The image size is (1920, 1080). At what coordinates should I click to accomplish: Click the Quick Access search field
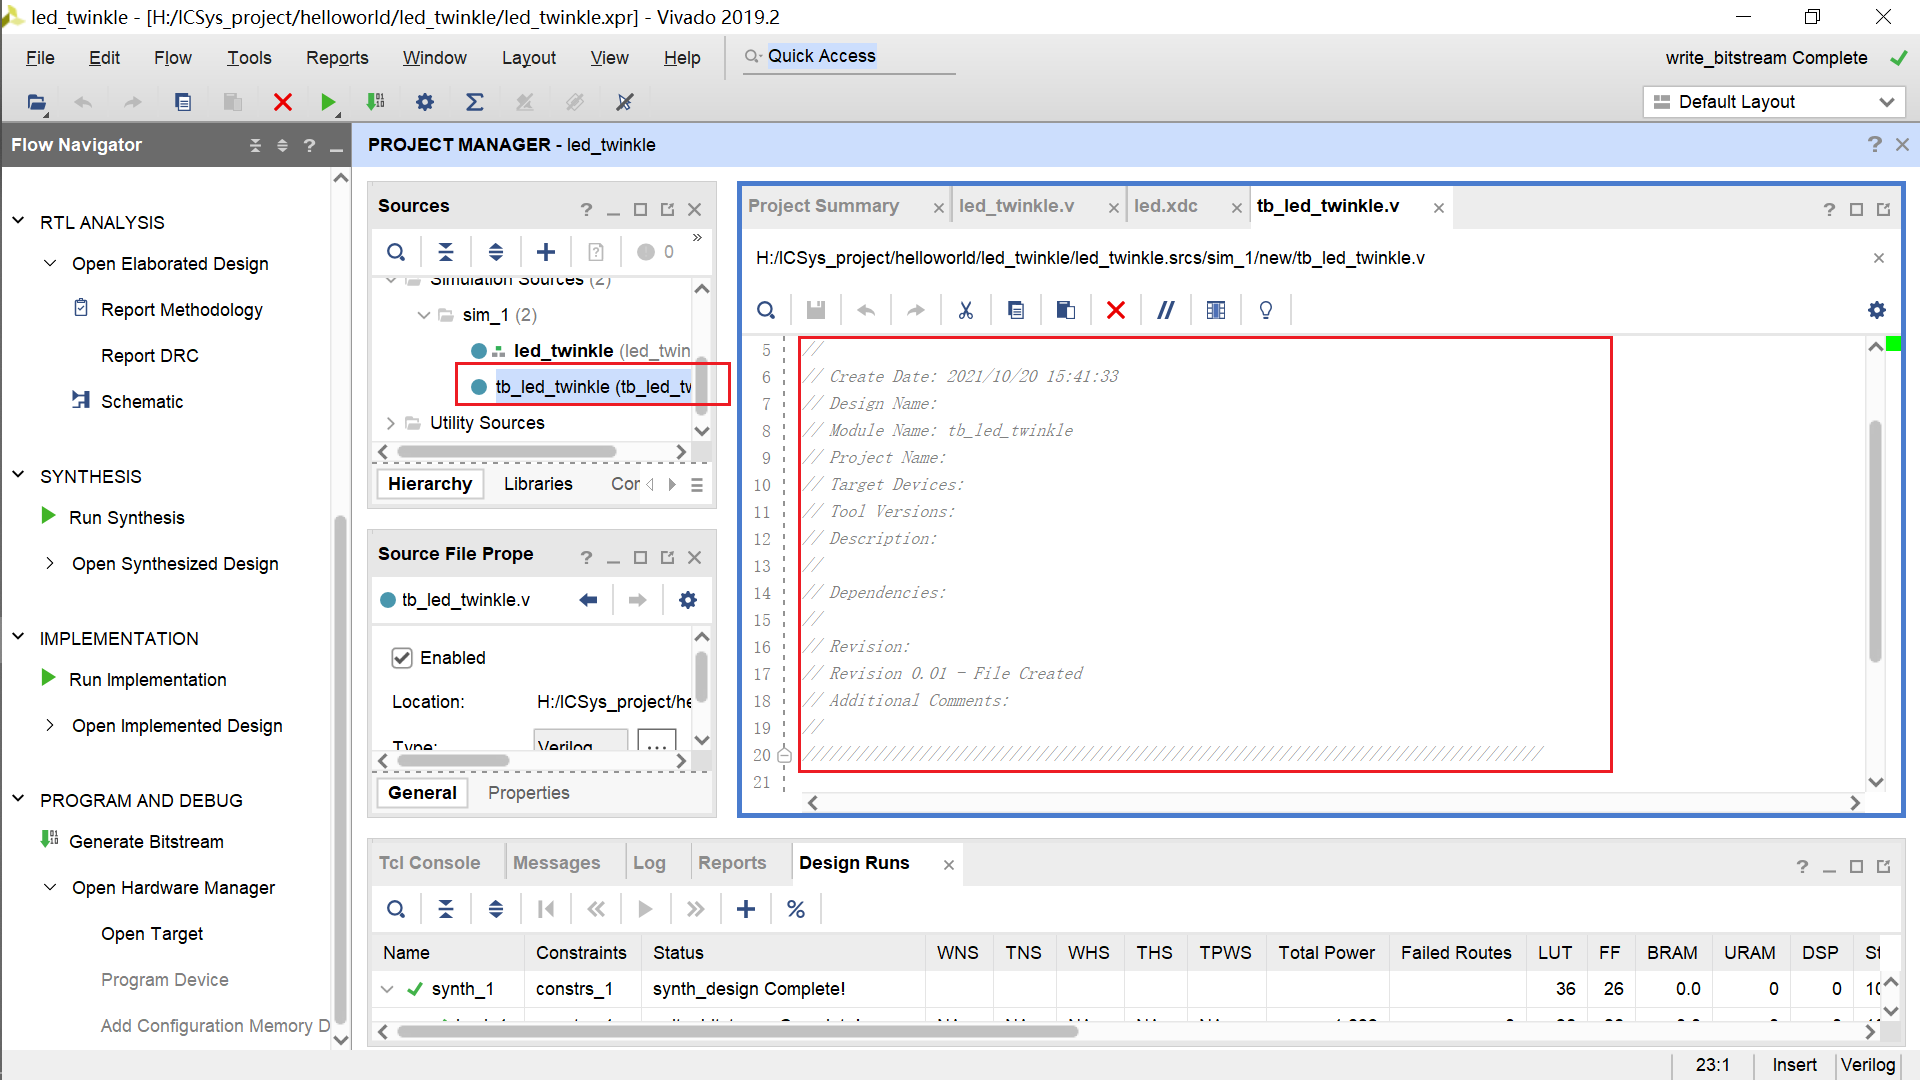click(x=850, y=57)
